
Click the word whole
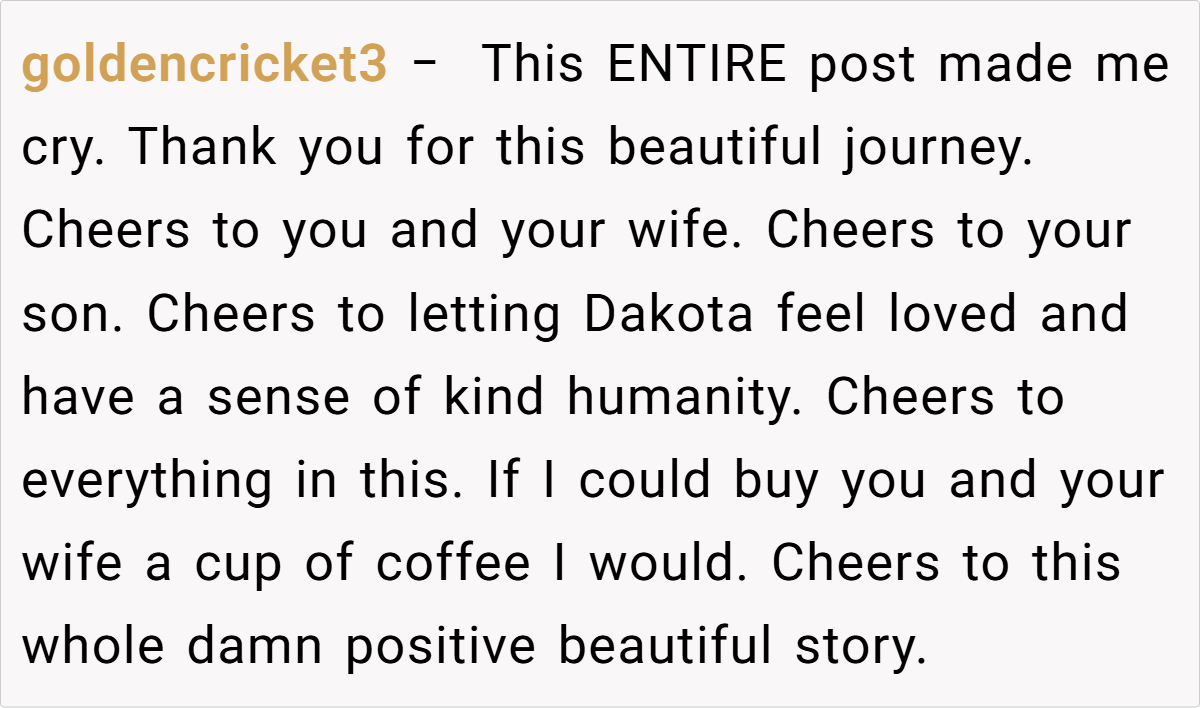click(x=93, y=647)
